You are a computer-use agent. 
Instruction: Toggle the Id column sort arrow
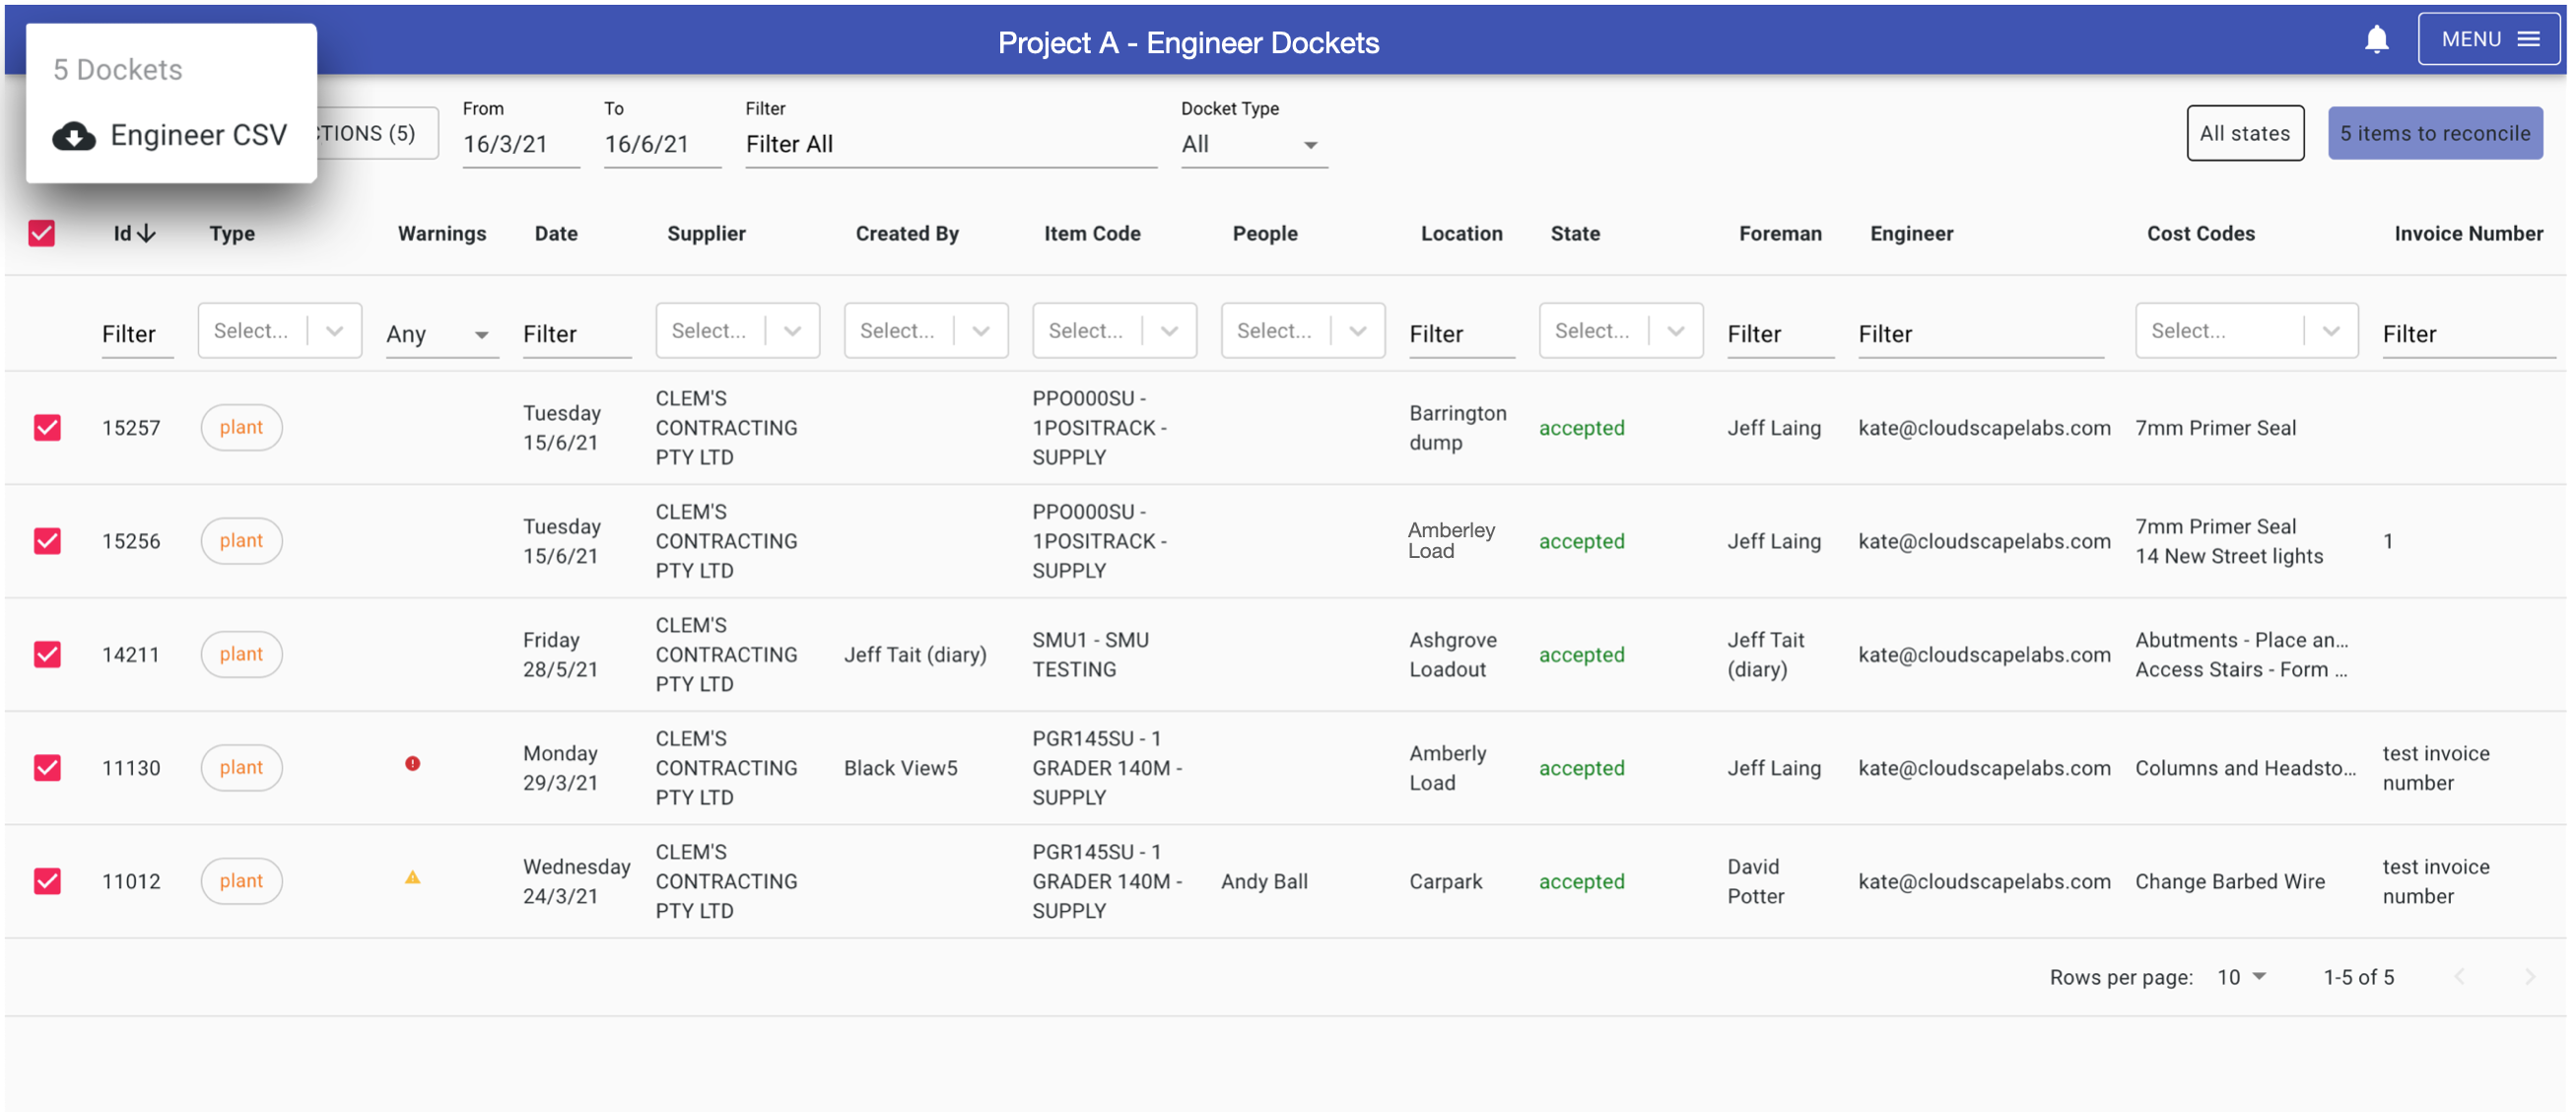(x=146, y=231)
